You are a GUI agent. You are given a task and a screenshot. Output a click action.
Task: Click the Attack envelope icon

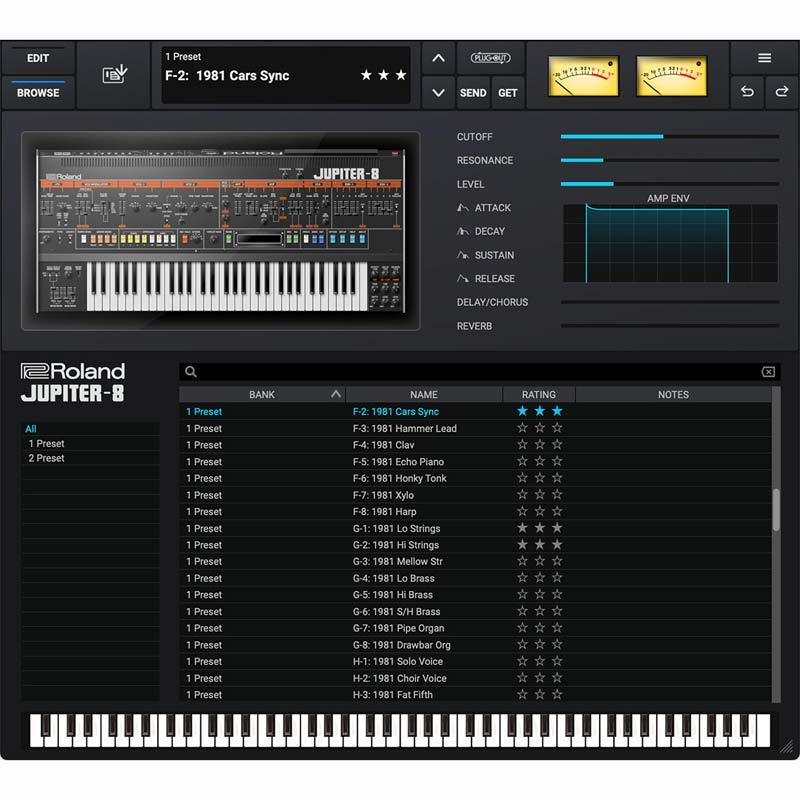pyautogui.click(x=463, y=208)
